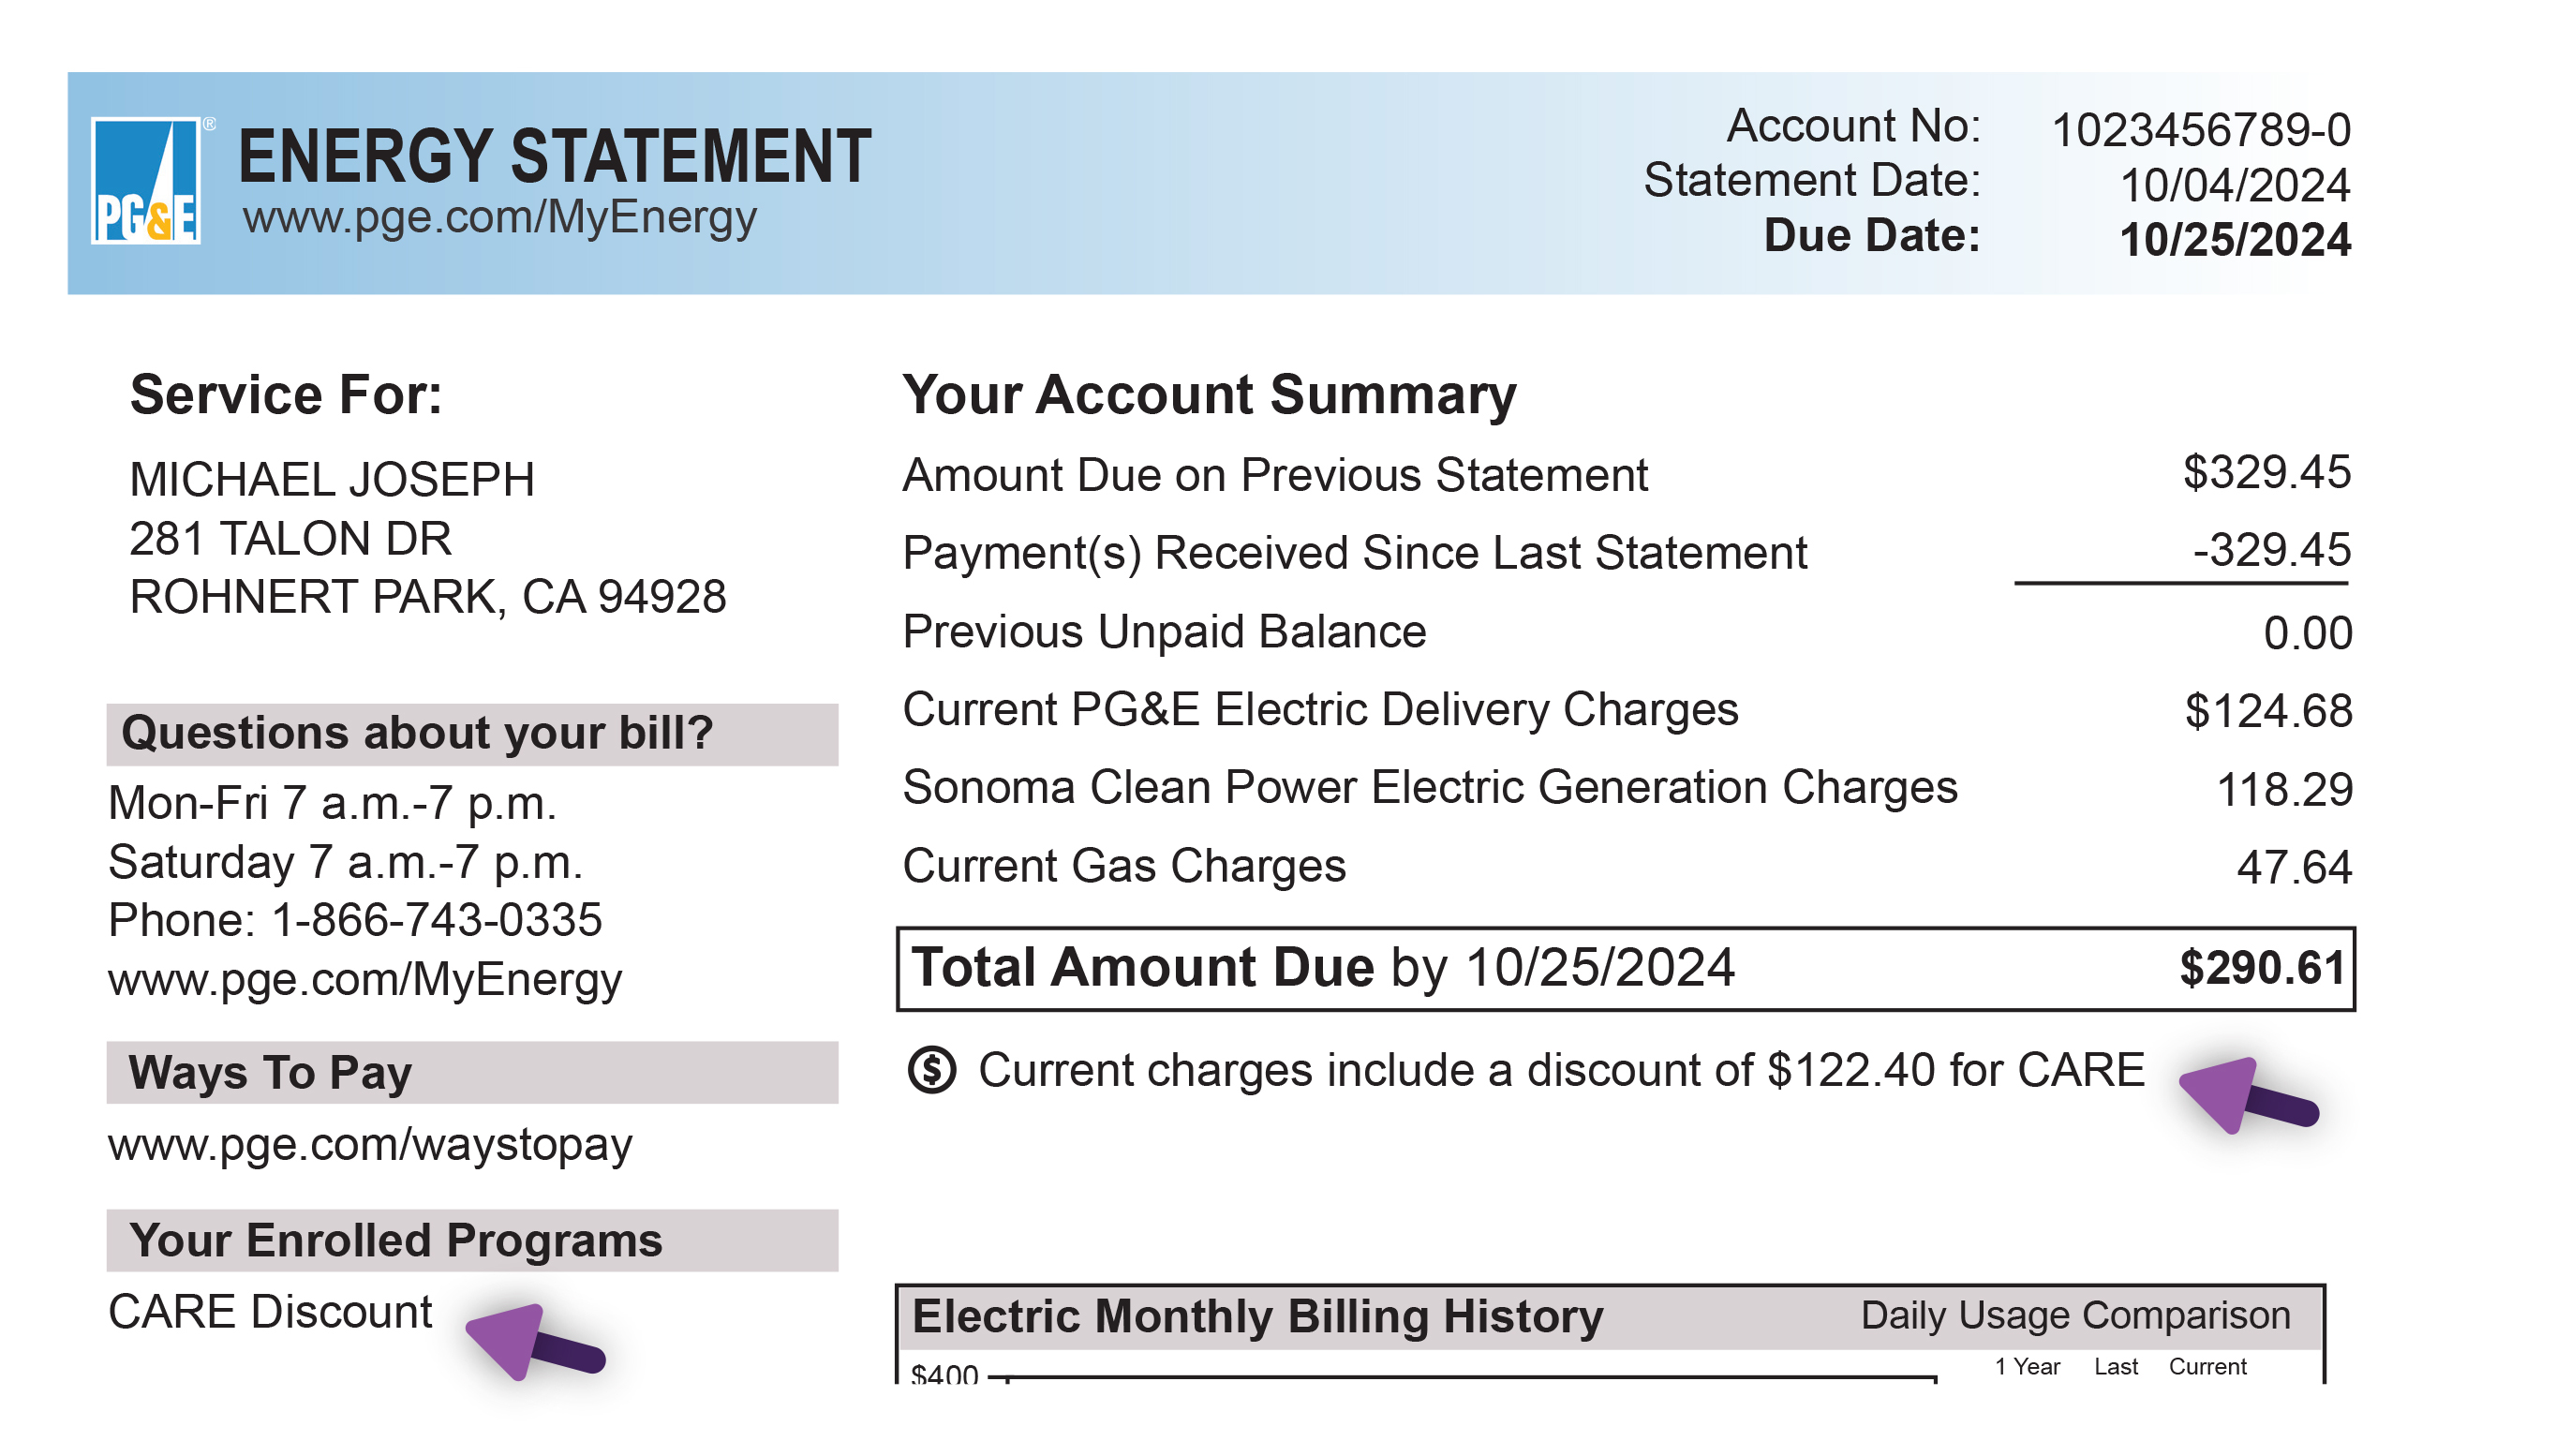Click the Questions about your bill heading
The height and width of the screenshot is (1456, 2556).
pos(417,734)
